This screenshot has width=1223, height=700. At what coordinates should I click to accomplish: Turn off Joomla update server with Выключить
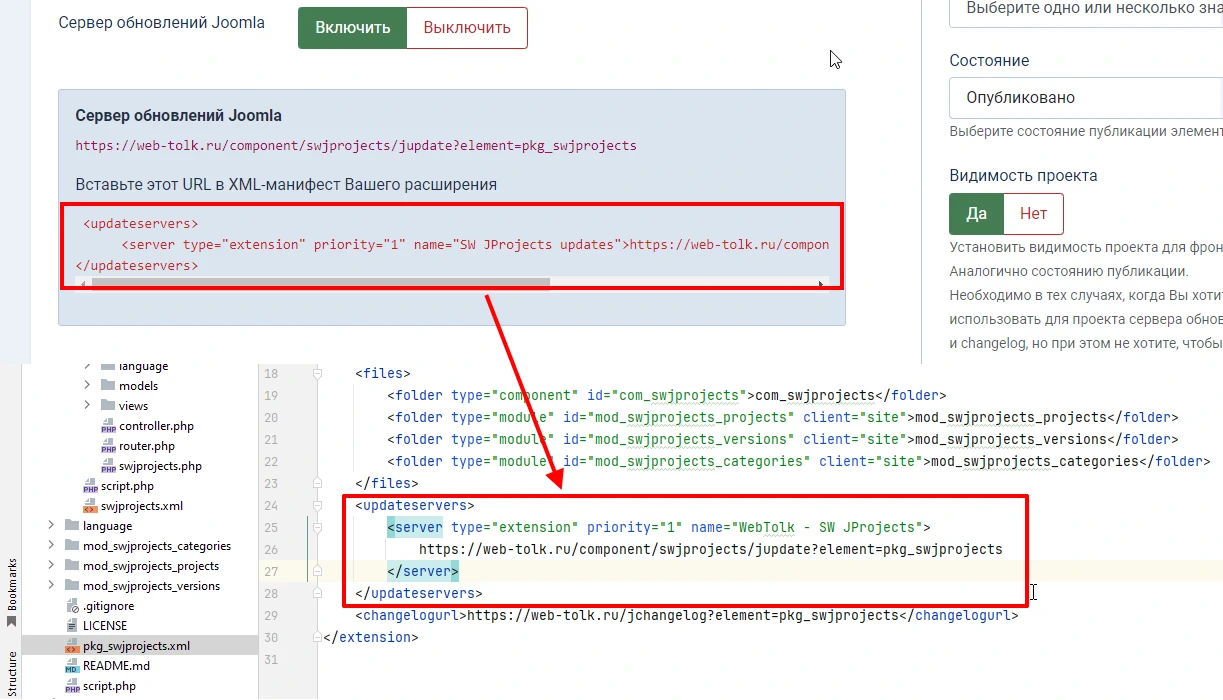click(x=467, y=28)
